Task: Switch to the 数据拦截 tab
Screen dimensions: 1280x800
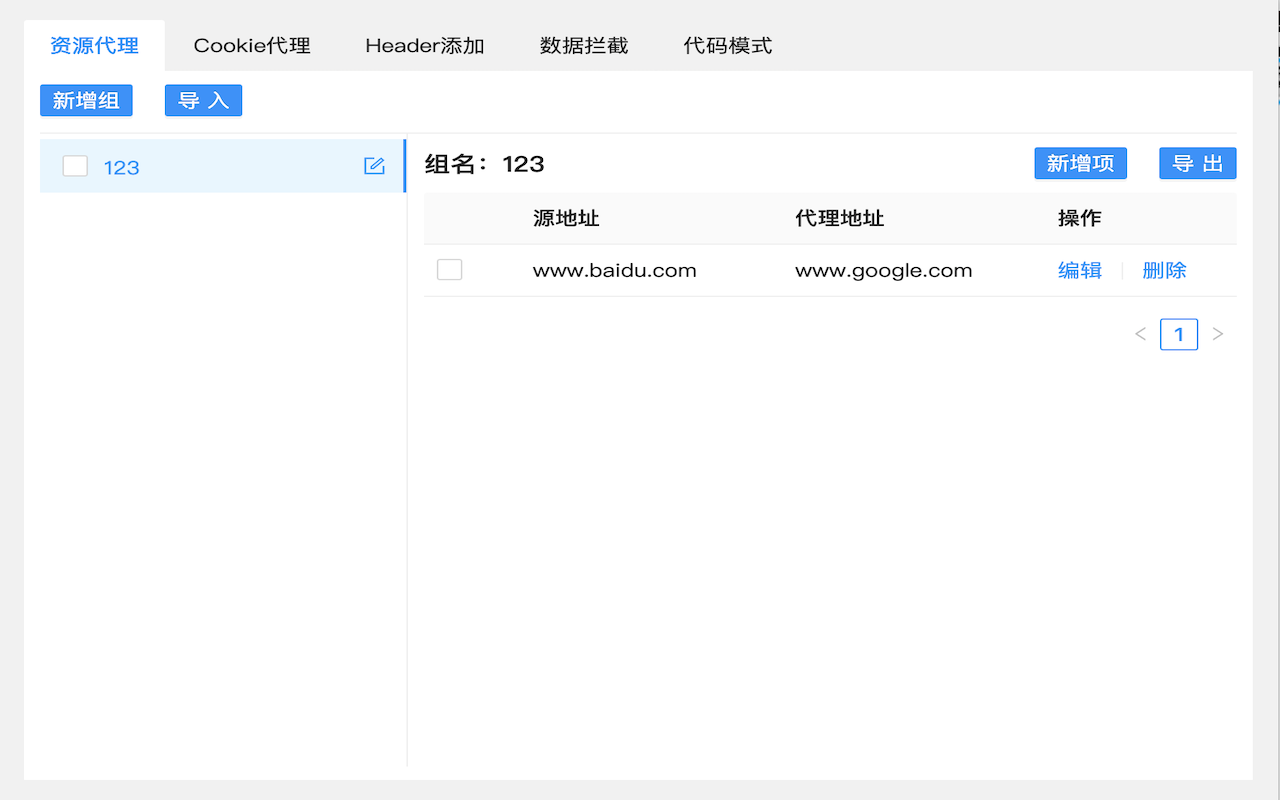Action: click(x=584, y=45)
